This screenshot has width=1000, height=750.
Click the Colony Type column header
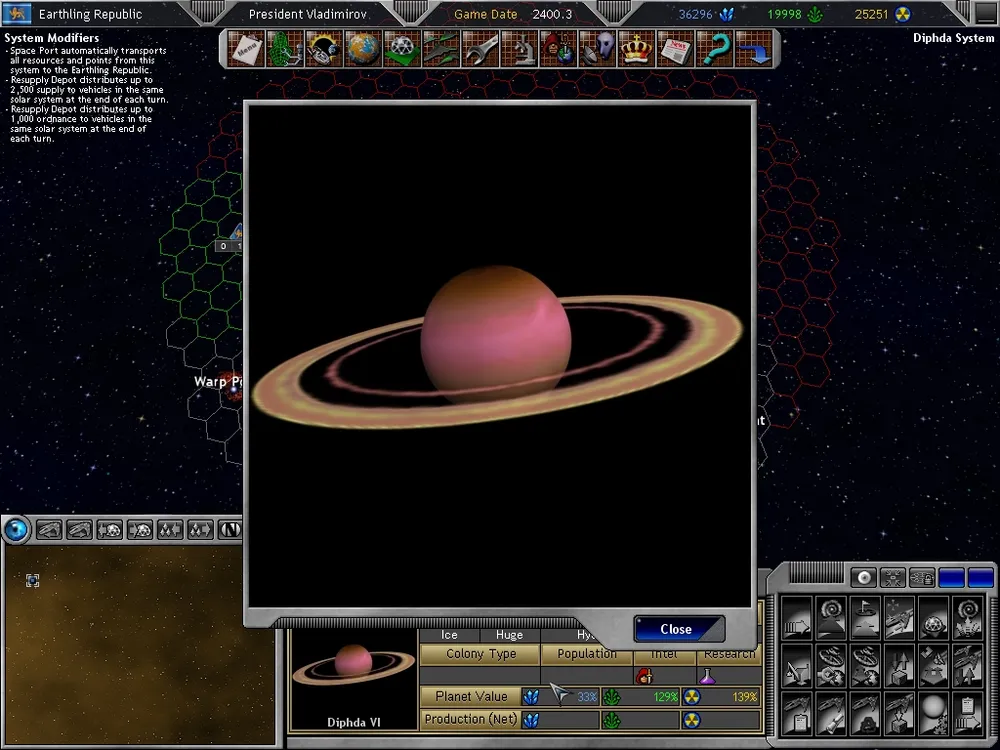point(481,654)
